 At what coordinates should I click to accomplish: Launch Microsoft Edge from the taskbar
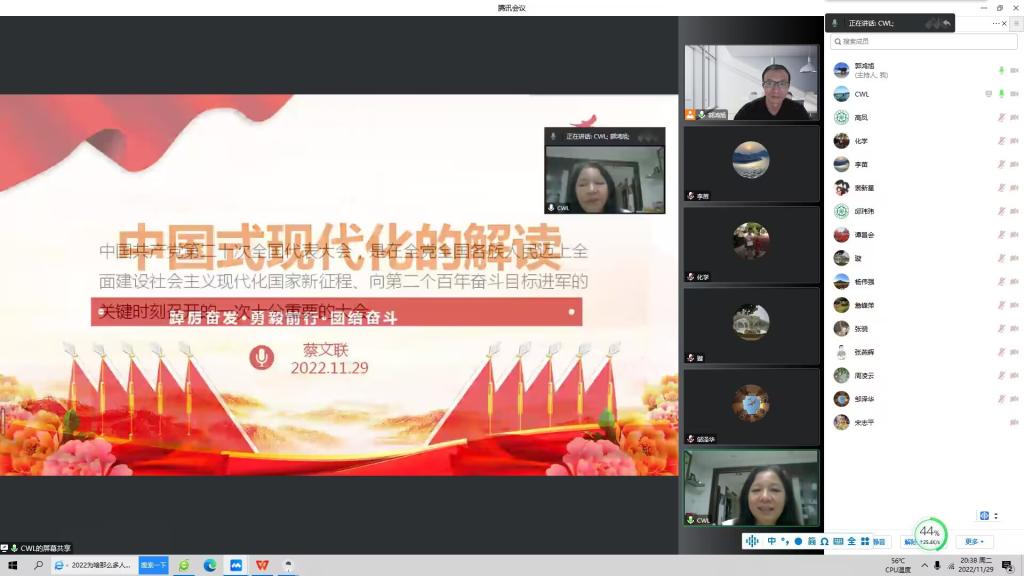click(210, 565)
